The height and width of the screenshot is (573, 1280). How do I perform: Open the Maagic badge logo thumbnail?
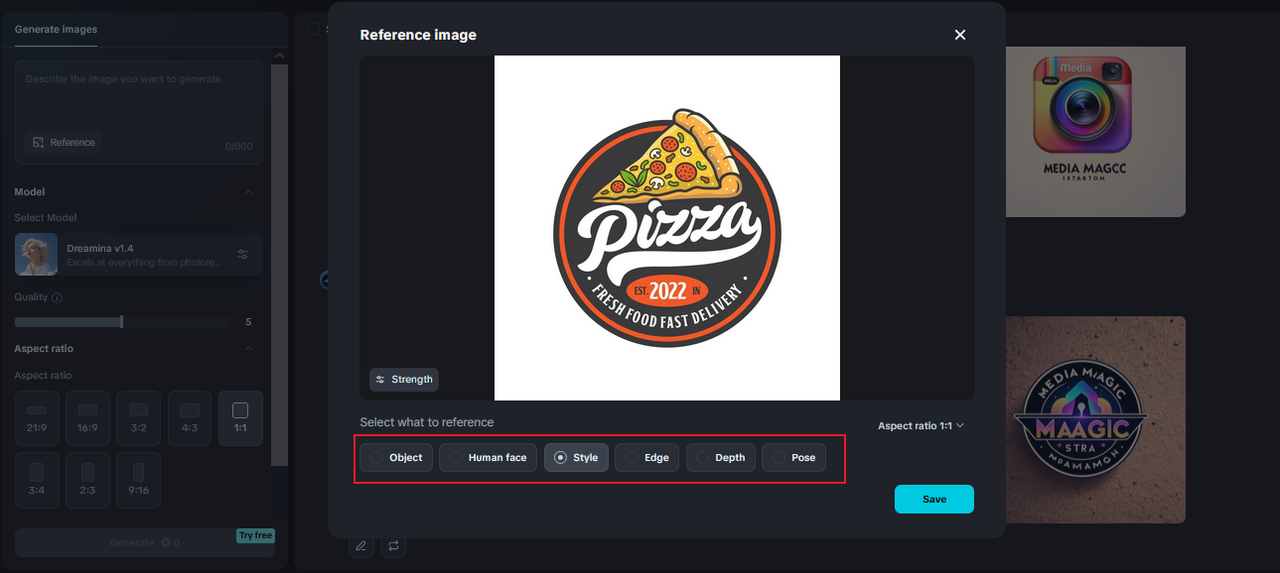pyautogui.click(x=1095, y=420)
